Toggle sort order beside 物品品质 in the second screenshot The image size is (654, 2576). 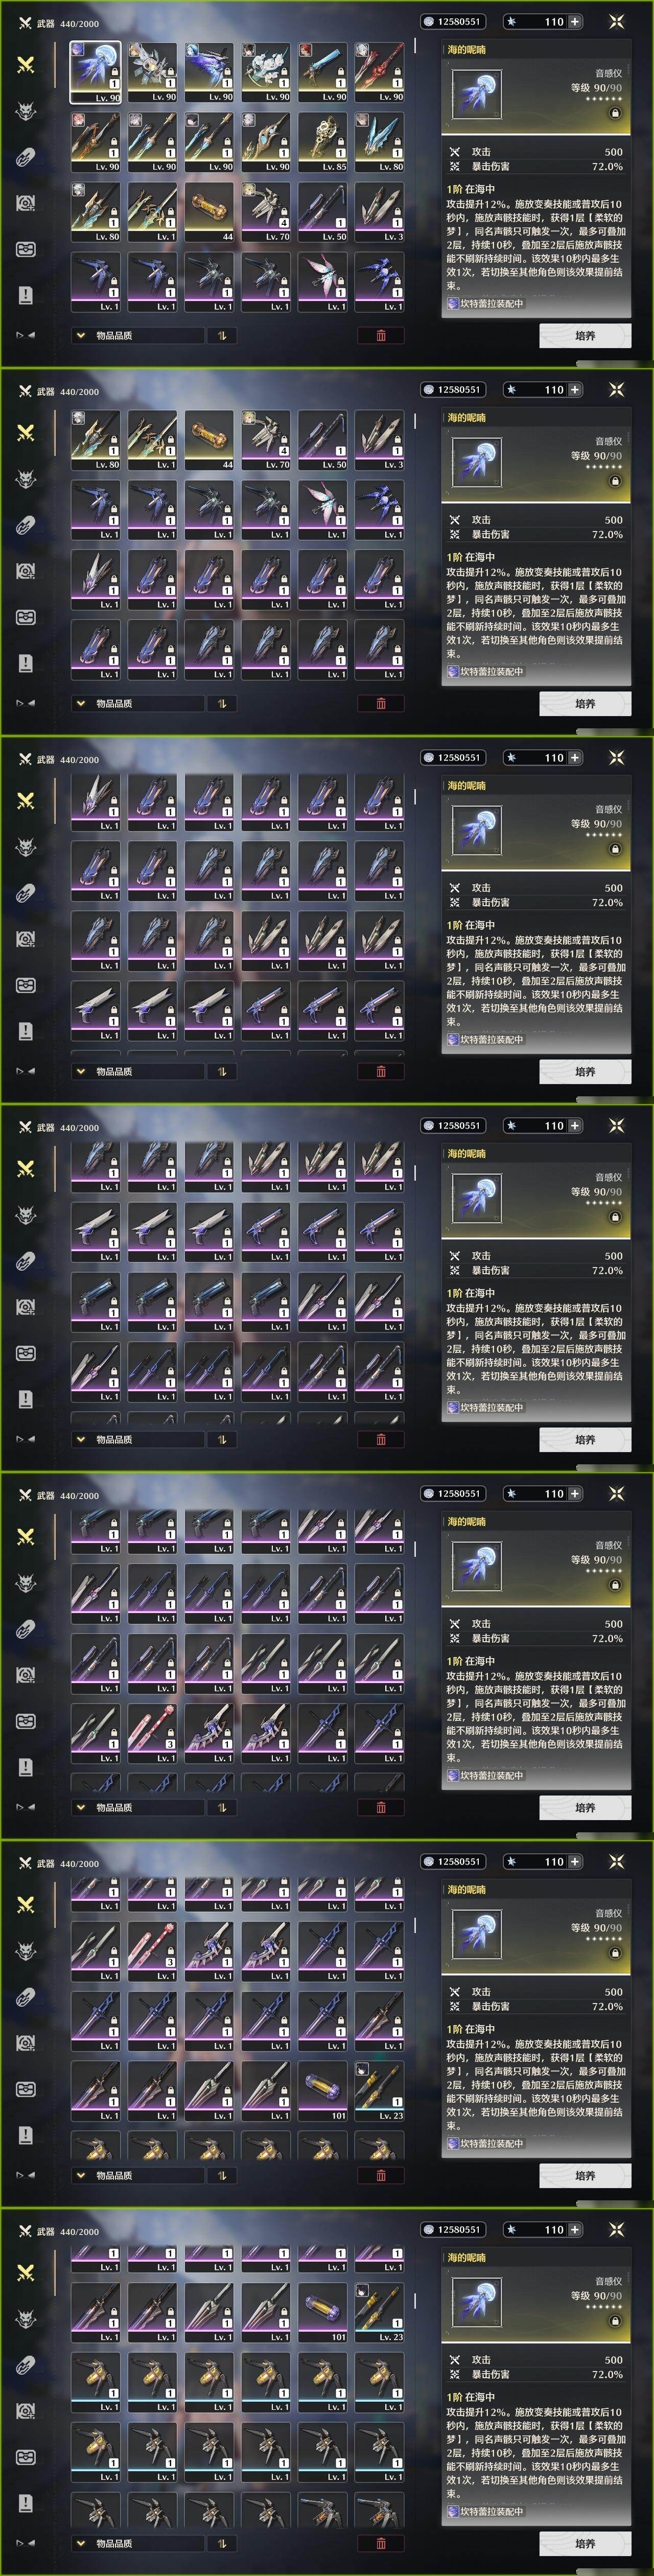tap(222, 703)
